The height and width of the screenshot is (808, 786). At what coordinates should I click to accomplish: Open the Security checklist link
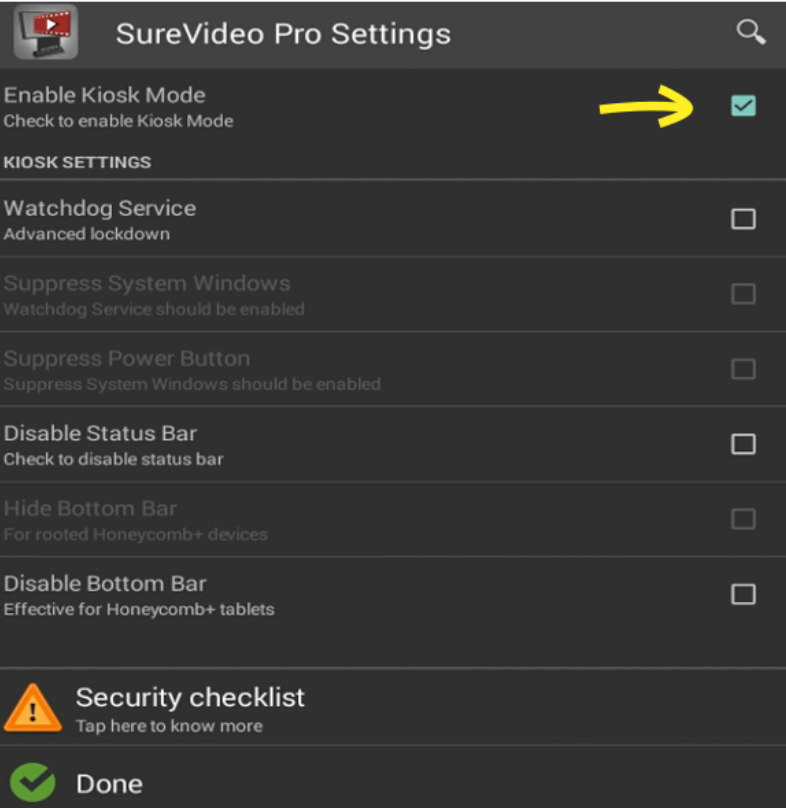(190, 698)
